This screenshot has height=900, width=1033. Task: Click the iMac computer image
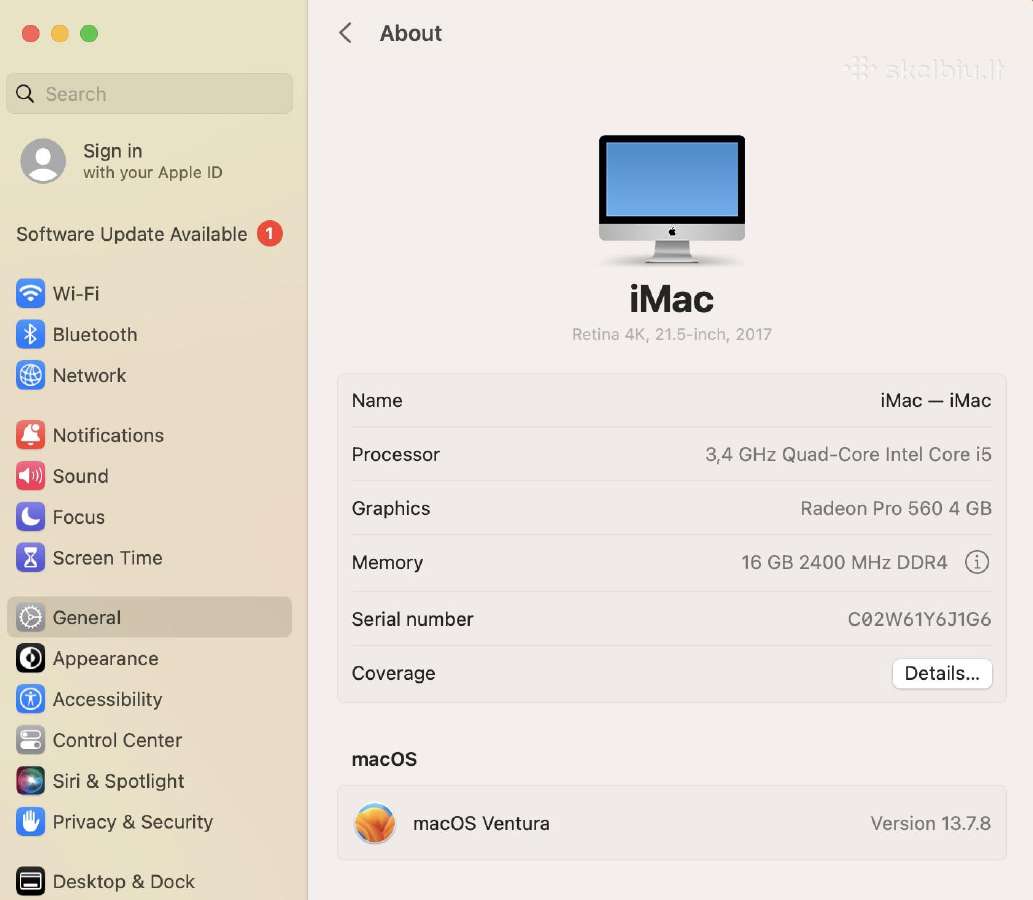coord(671,200)
